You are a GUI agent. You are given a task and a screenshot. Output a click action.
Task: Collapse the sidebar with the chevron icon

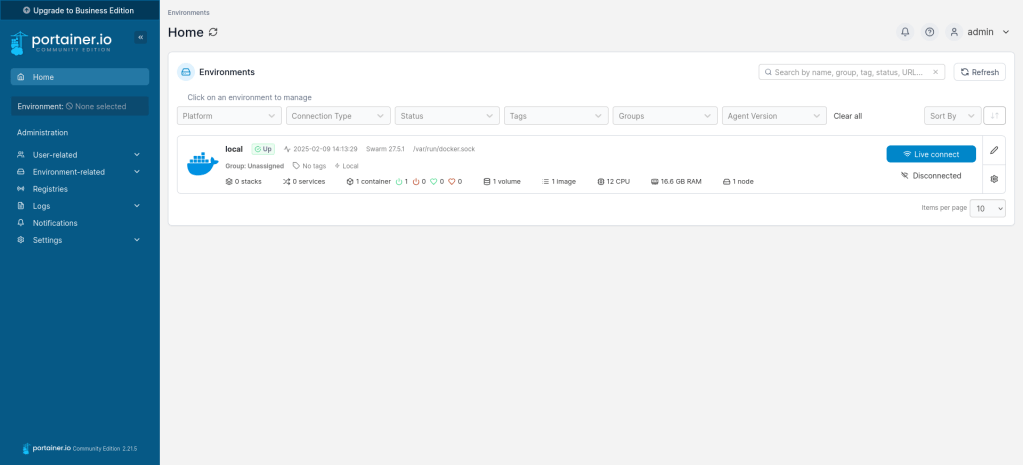[140, 37]
